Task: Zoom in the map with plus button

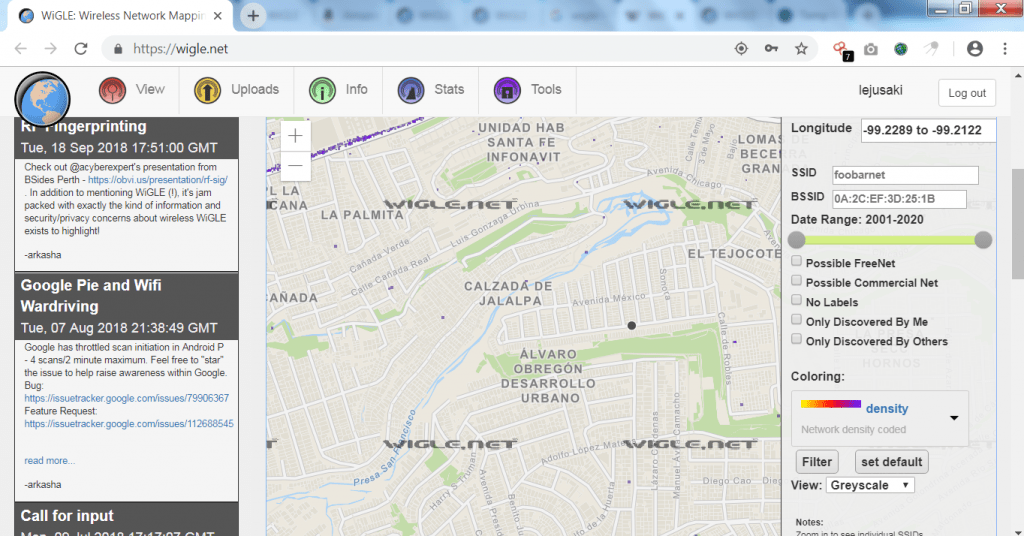Action: click(x=295, y=136)
